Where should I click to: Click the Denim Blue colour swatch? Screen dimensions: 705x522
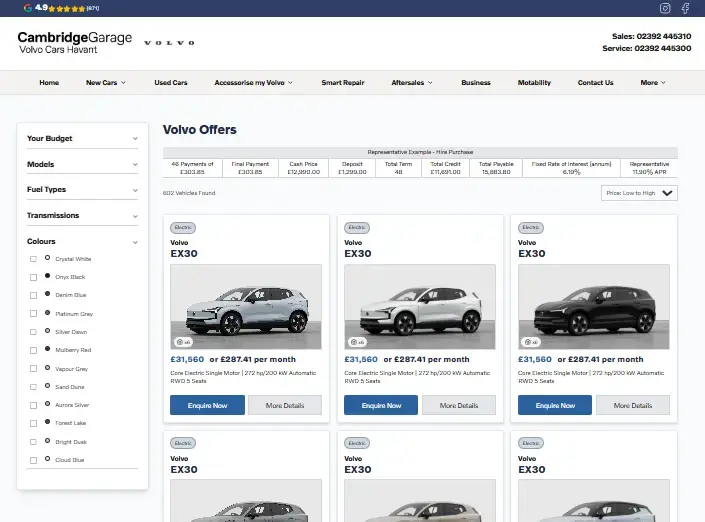pos(47,295)
